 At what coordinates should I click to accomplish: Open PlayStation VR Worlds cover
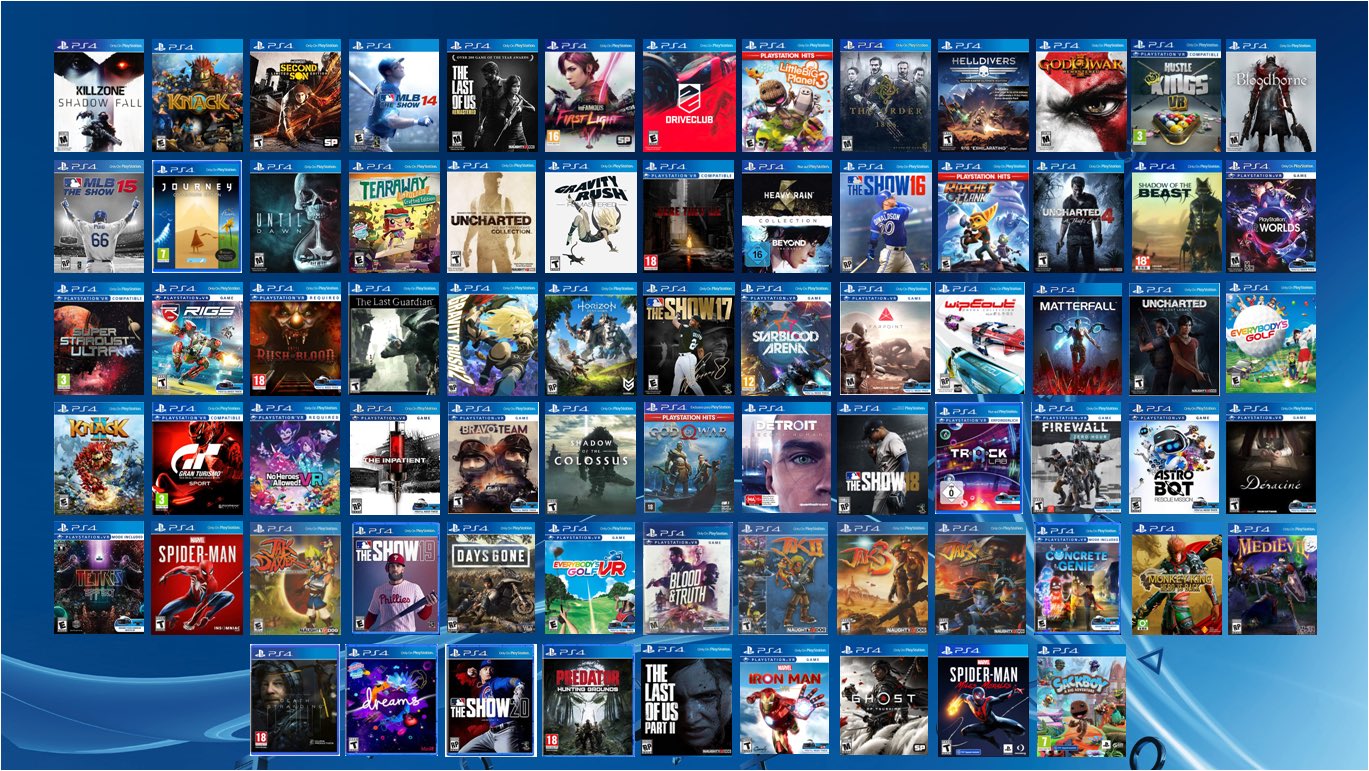(x=1271, y=216)
